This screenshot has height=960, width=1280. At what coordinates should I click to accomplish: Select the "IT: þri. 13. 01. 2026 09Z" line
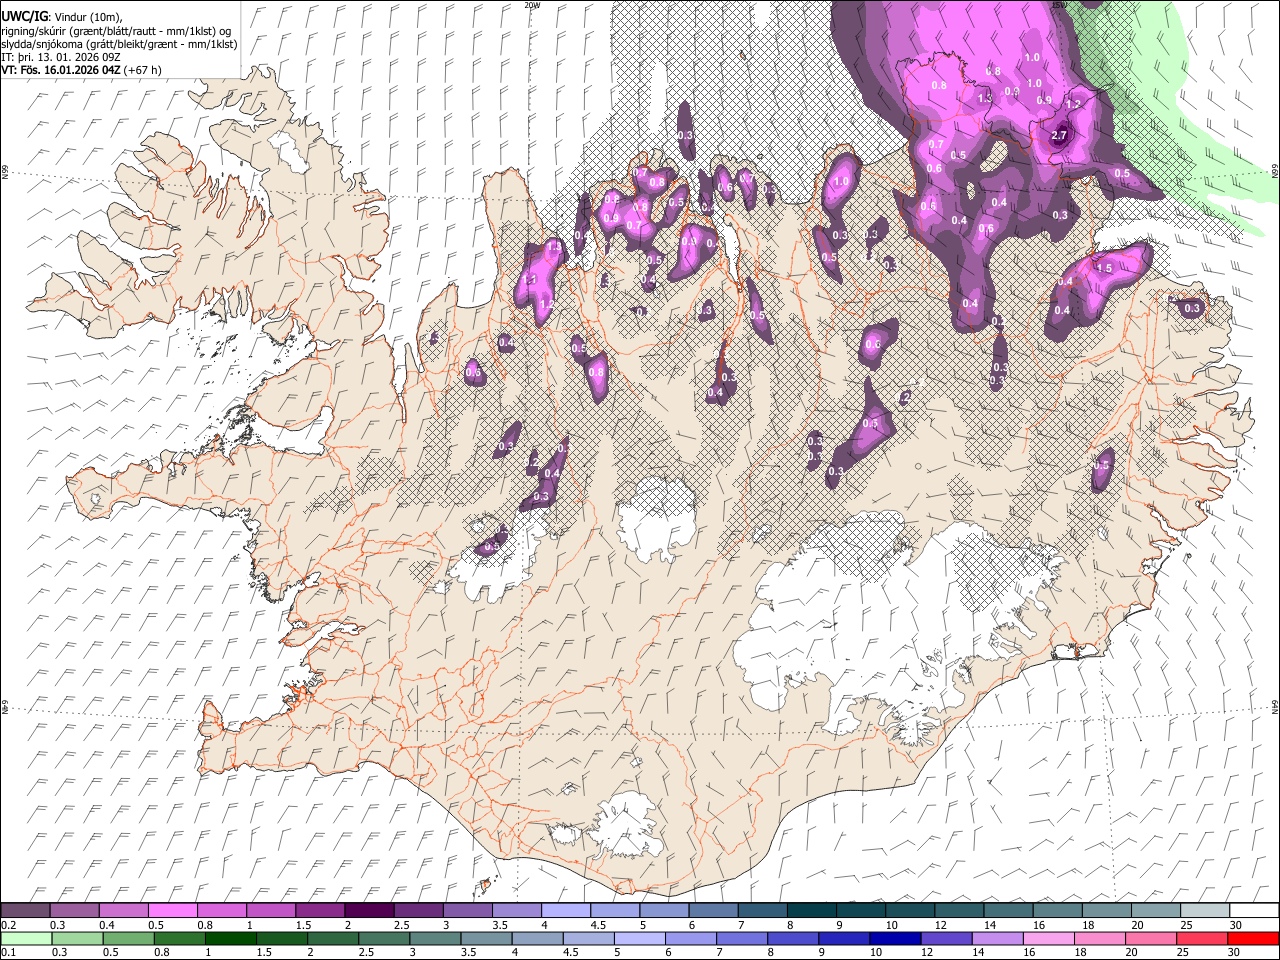[x=60, y=57]
